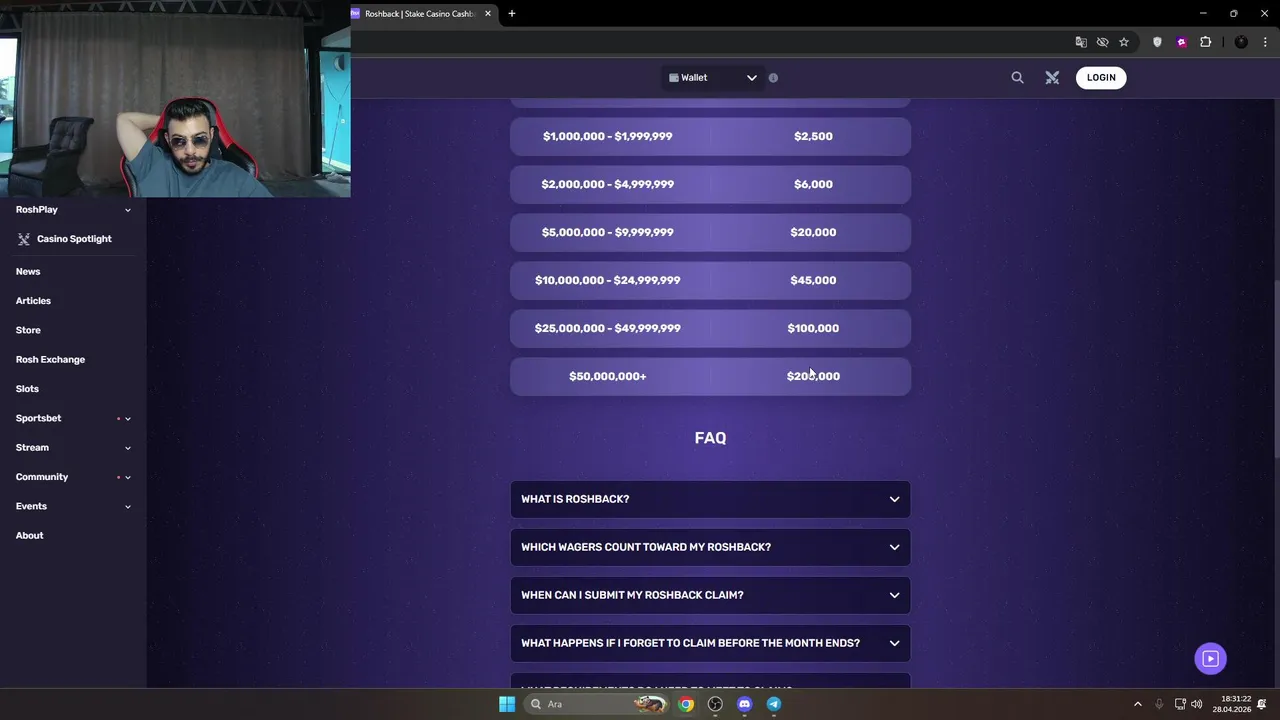Image resolution: width=1280 pixels, height=720 pixels.
Task: Click the '$1,000,000 - $1,999,999' wager range
Action: click(608, 136)
